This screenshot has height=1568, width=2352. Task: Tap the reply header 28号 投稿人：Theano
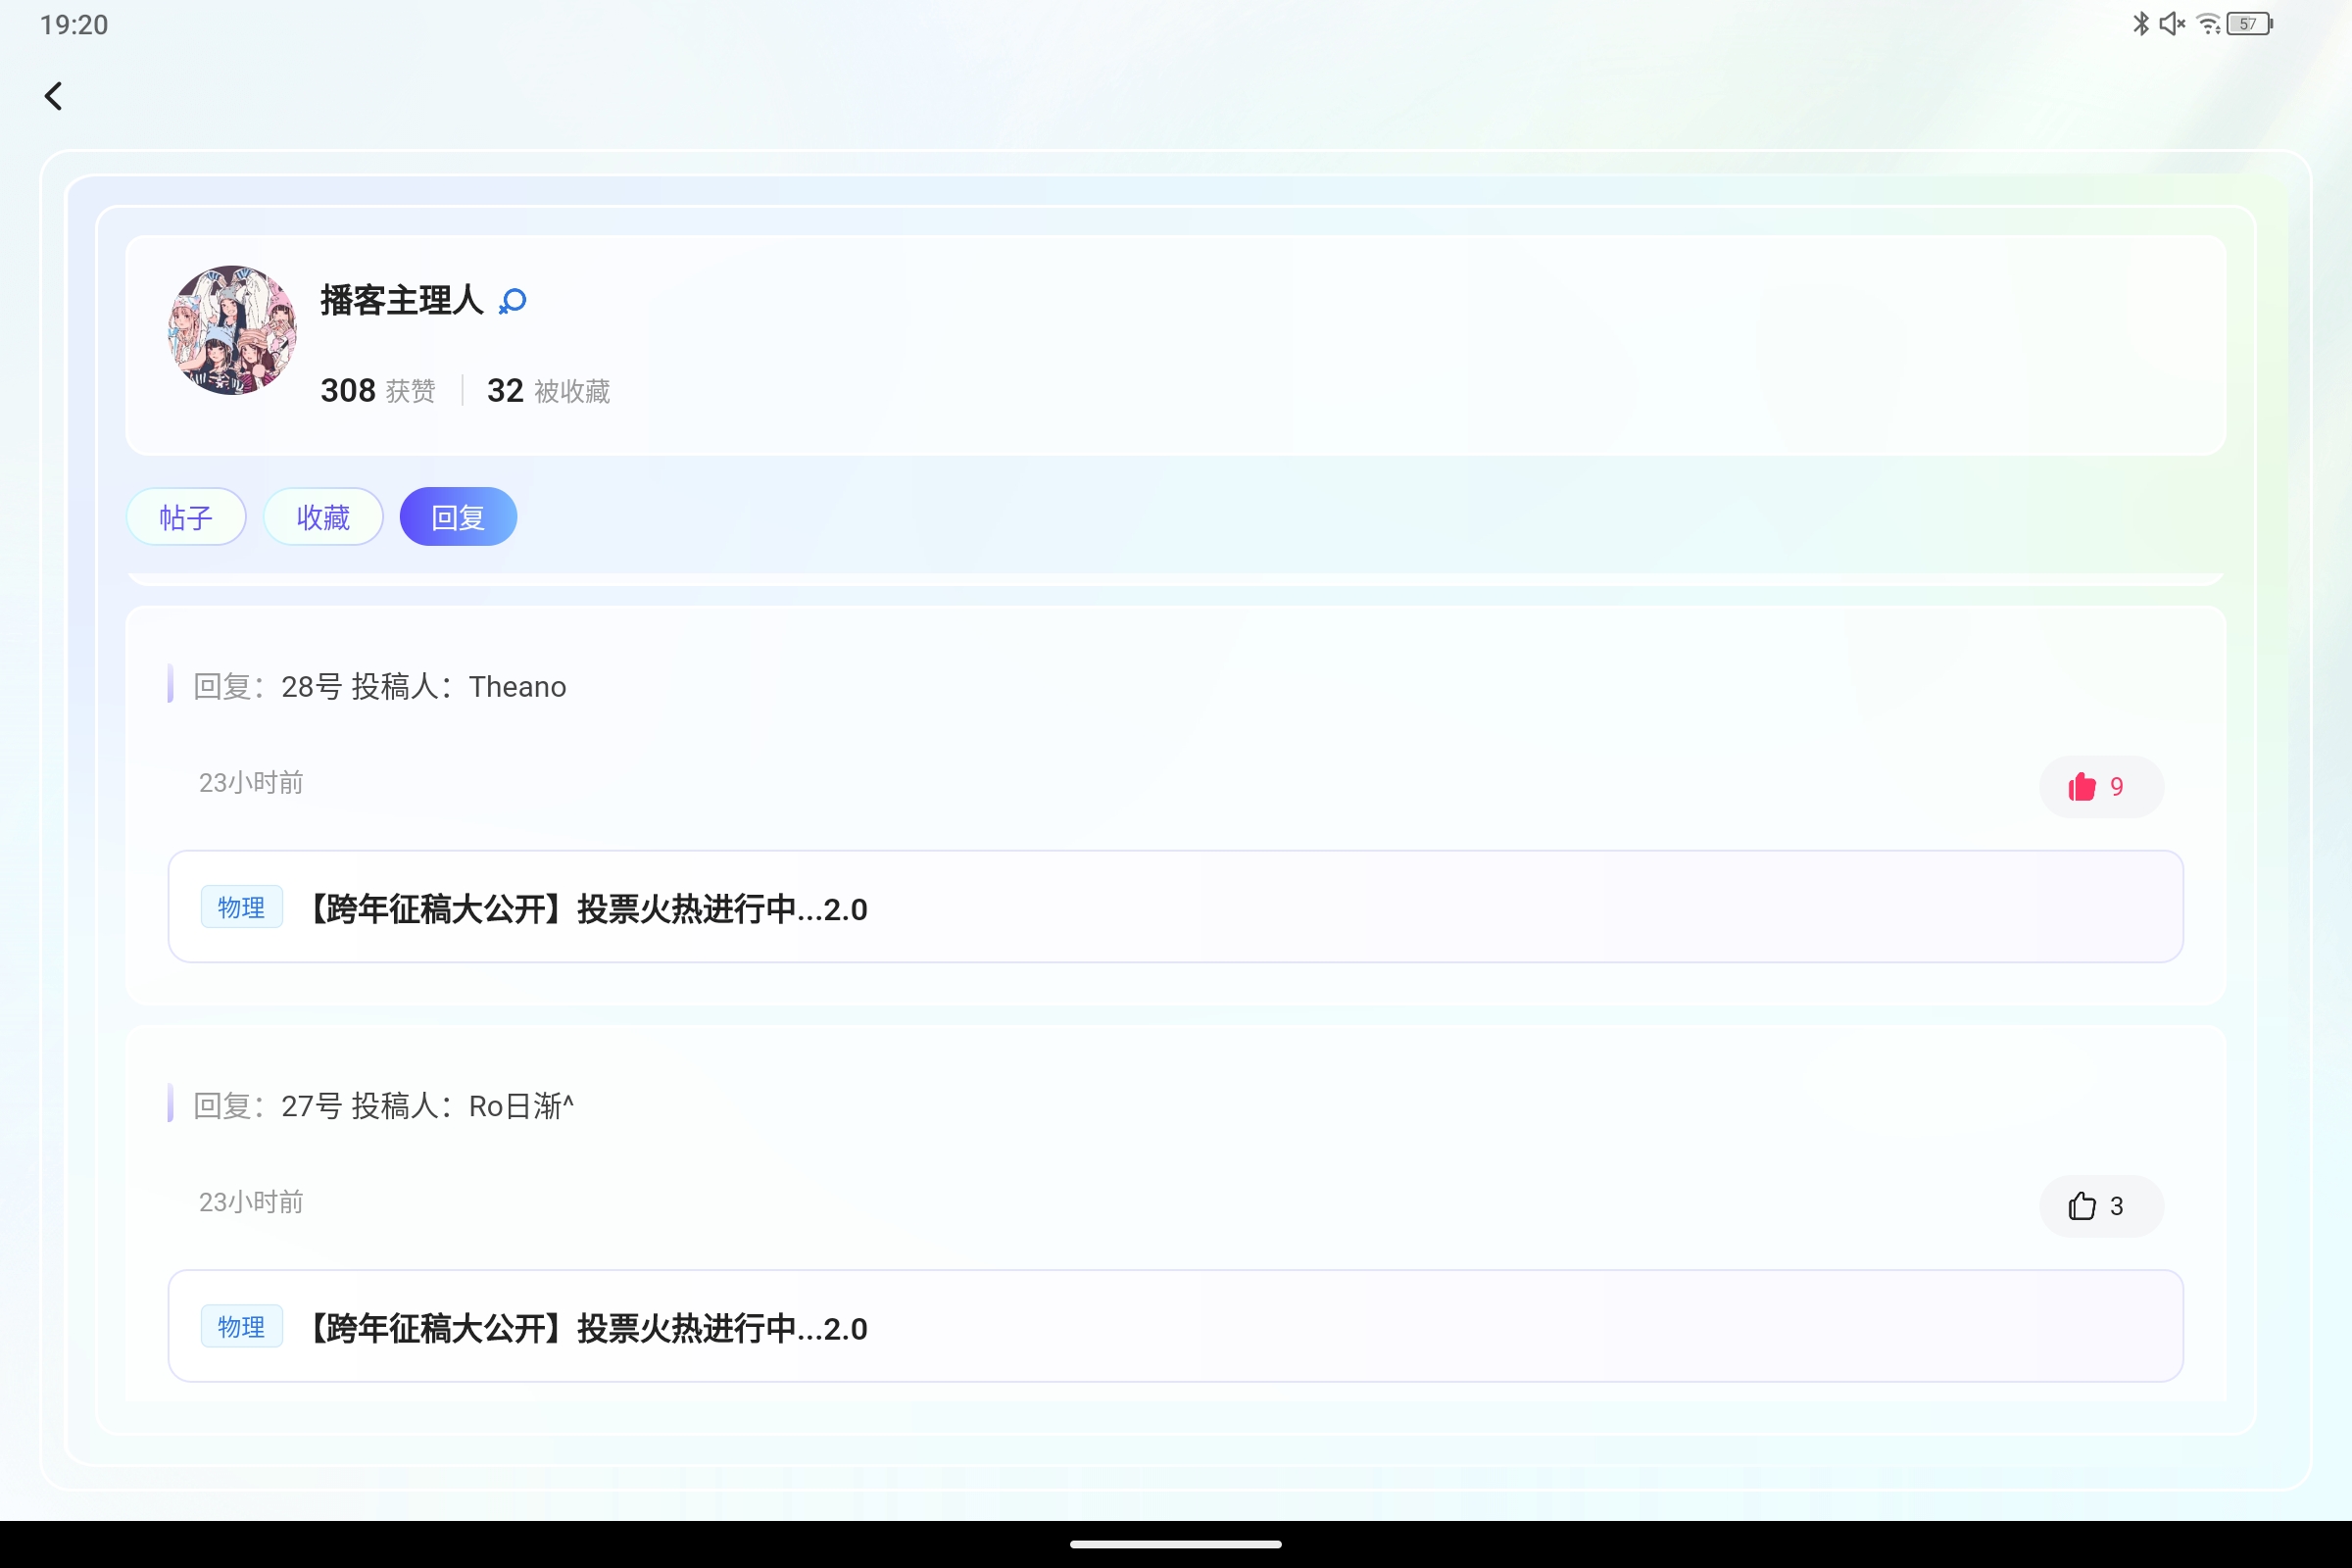(x=380, y=686)
